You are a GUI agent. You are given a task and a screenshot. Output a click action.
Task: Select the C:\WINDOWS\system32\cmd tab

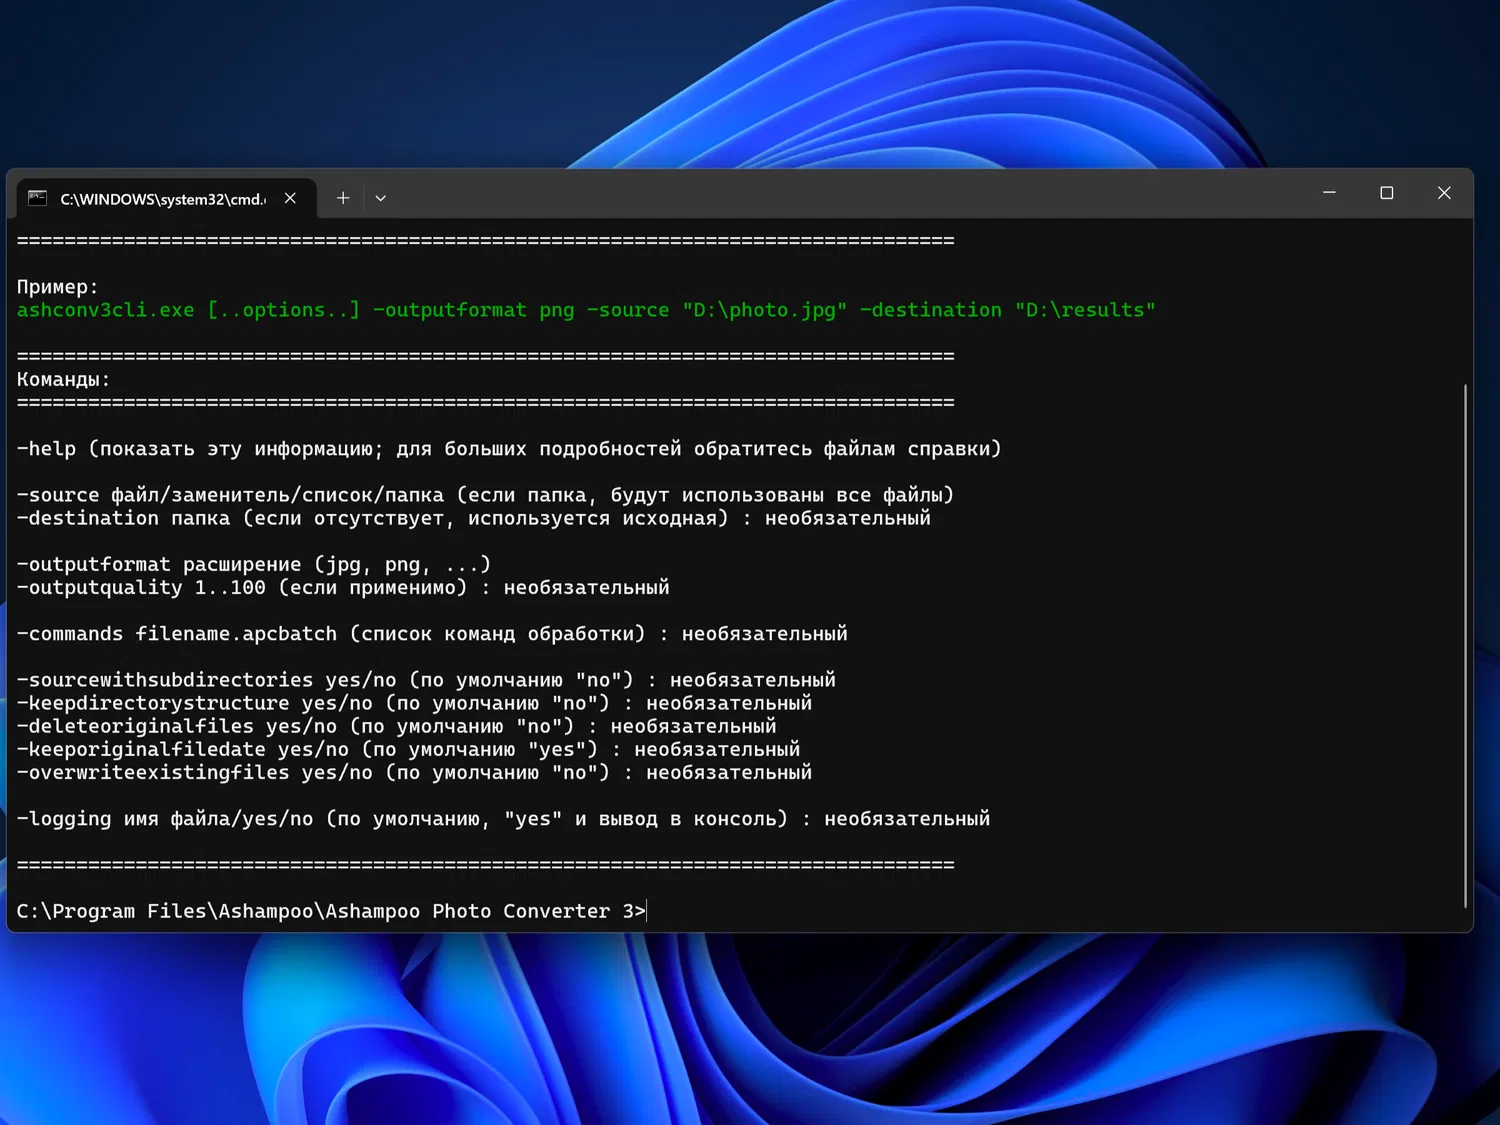point(167,198)
